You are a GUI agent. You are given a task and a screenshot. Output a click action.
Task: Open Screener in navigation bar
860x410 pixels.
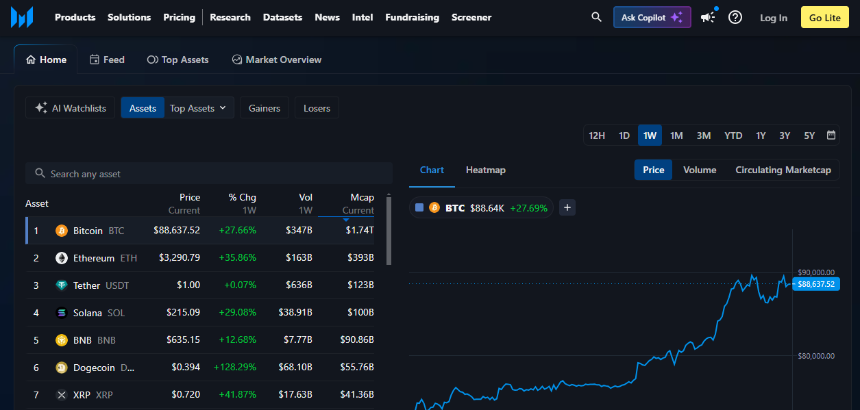[x=472, y=18]
